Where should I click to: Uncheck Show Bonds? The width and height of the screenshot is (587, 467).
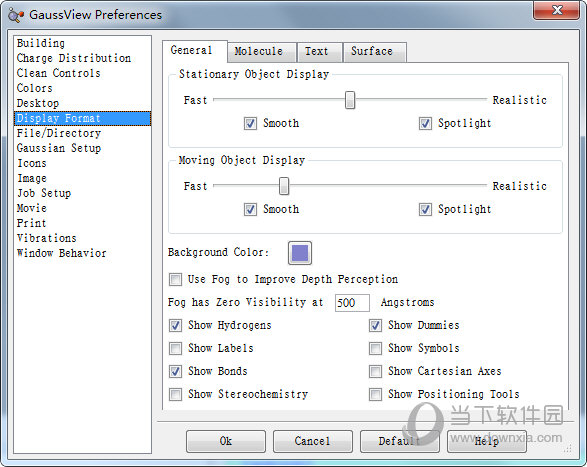pos(175,372)
